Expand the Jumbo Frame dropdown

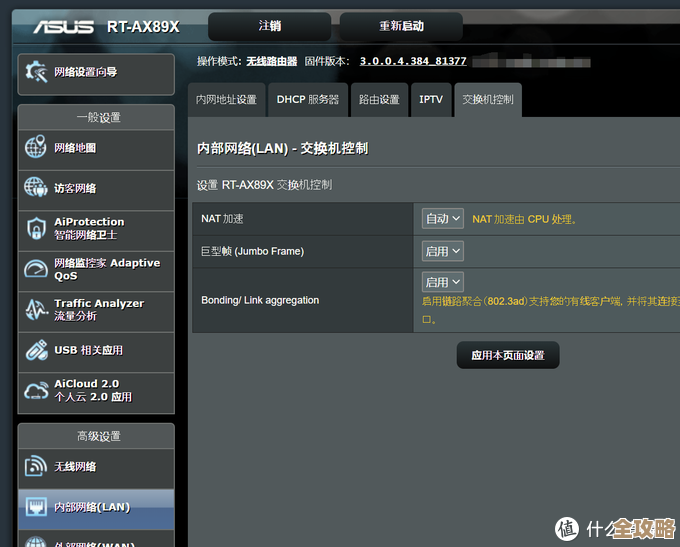tap(442, 251)
